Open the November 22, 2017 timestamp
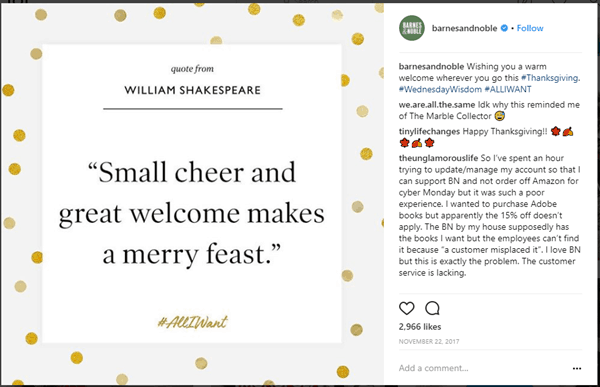Screen dimensions: 600x387 [429, 341]
